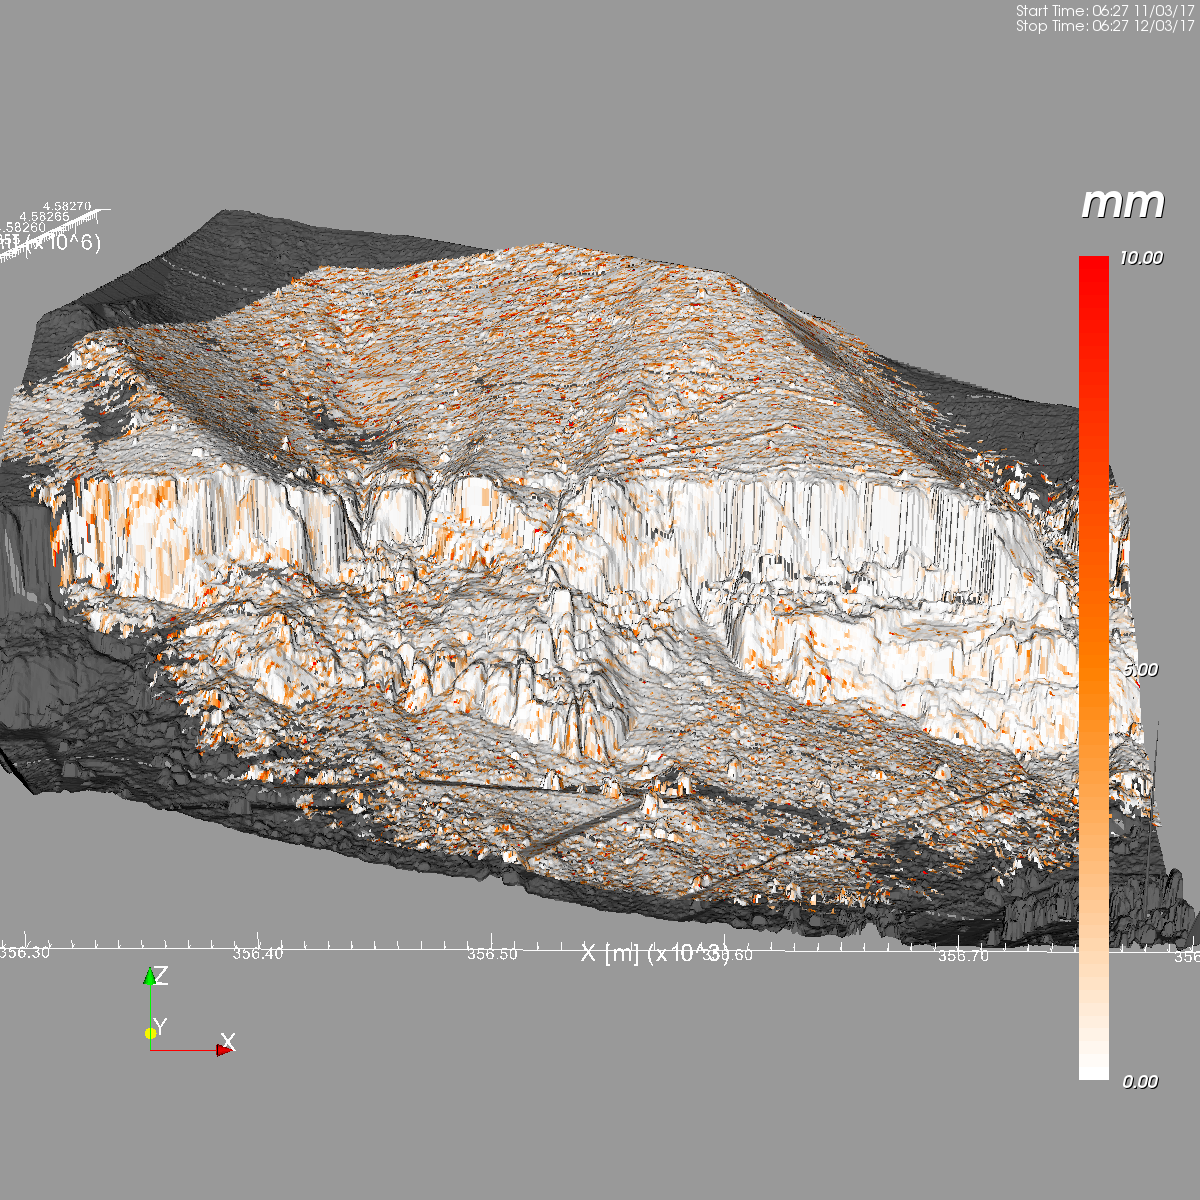Click the green Z axis arrow of orientation widget
This screenshot has width=1200, height=1200.
point(150,977)
